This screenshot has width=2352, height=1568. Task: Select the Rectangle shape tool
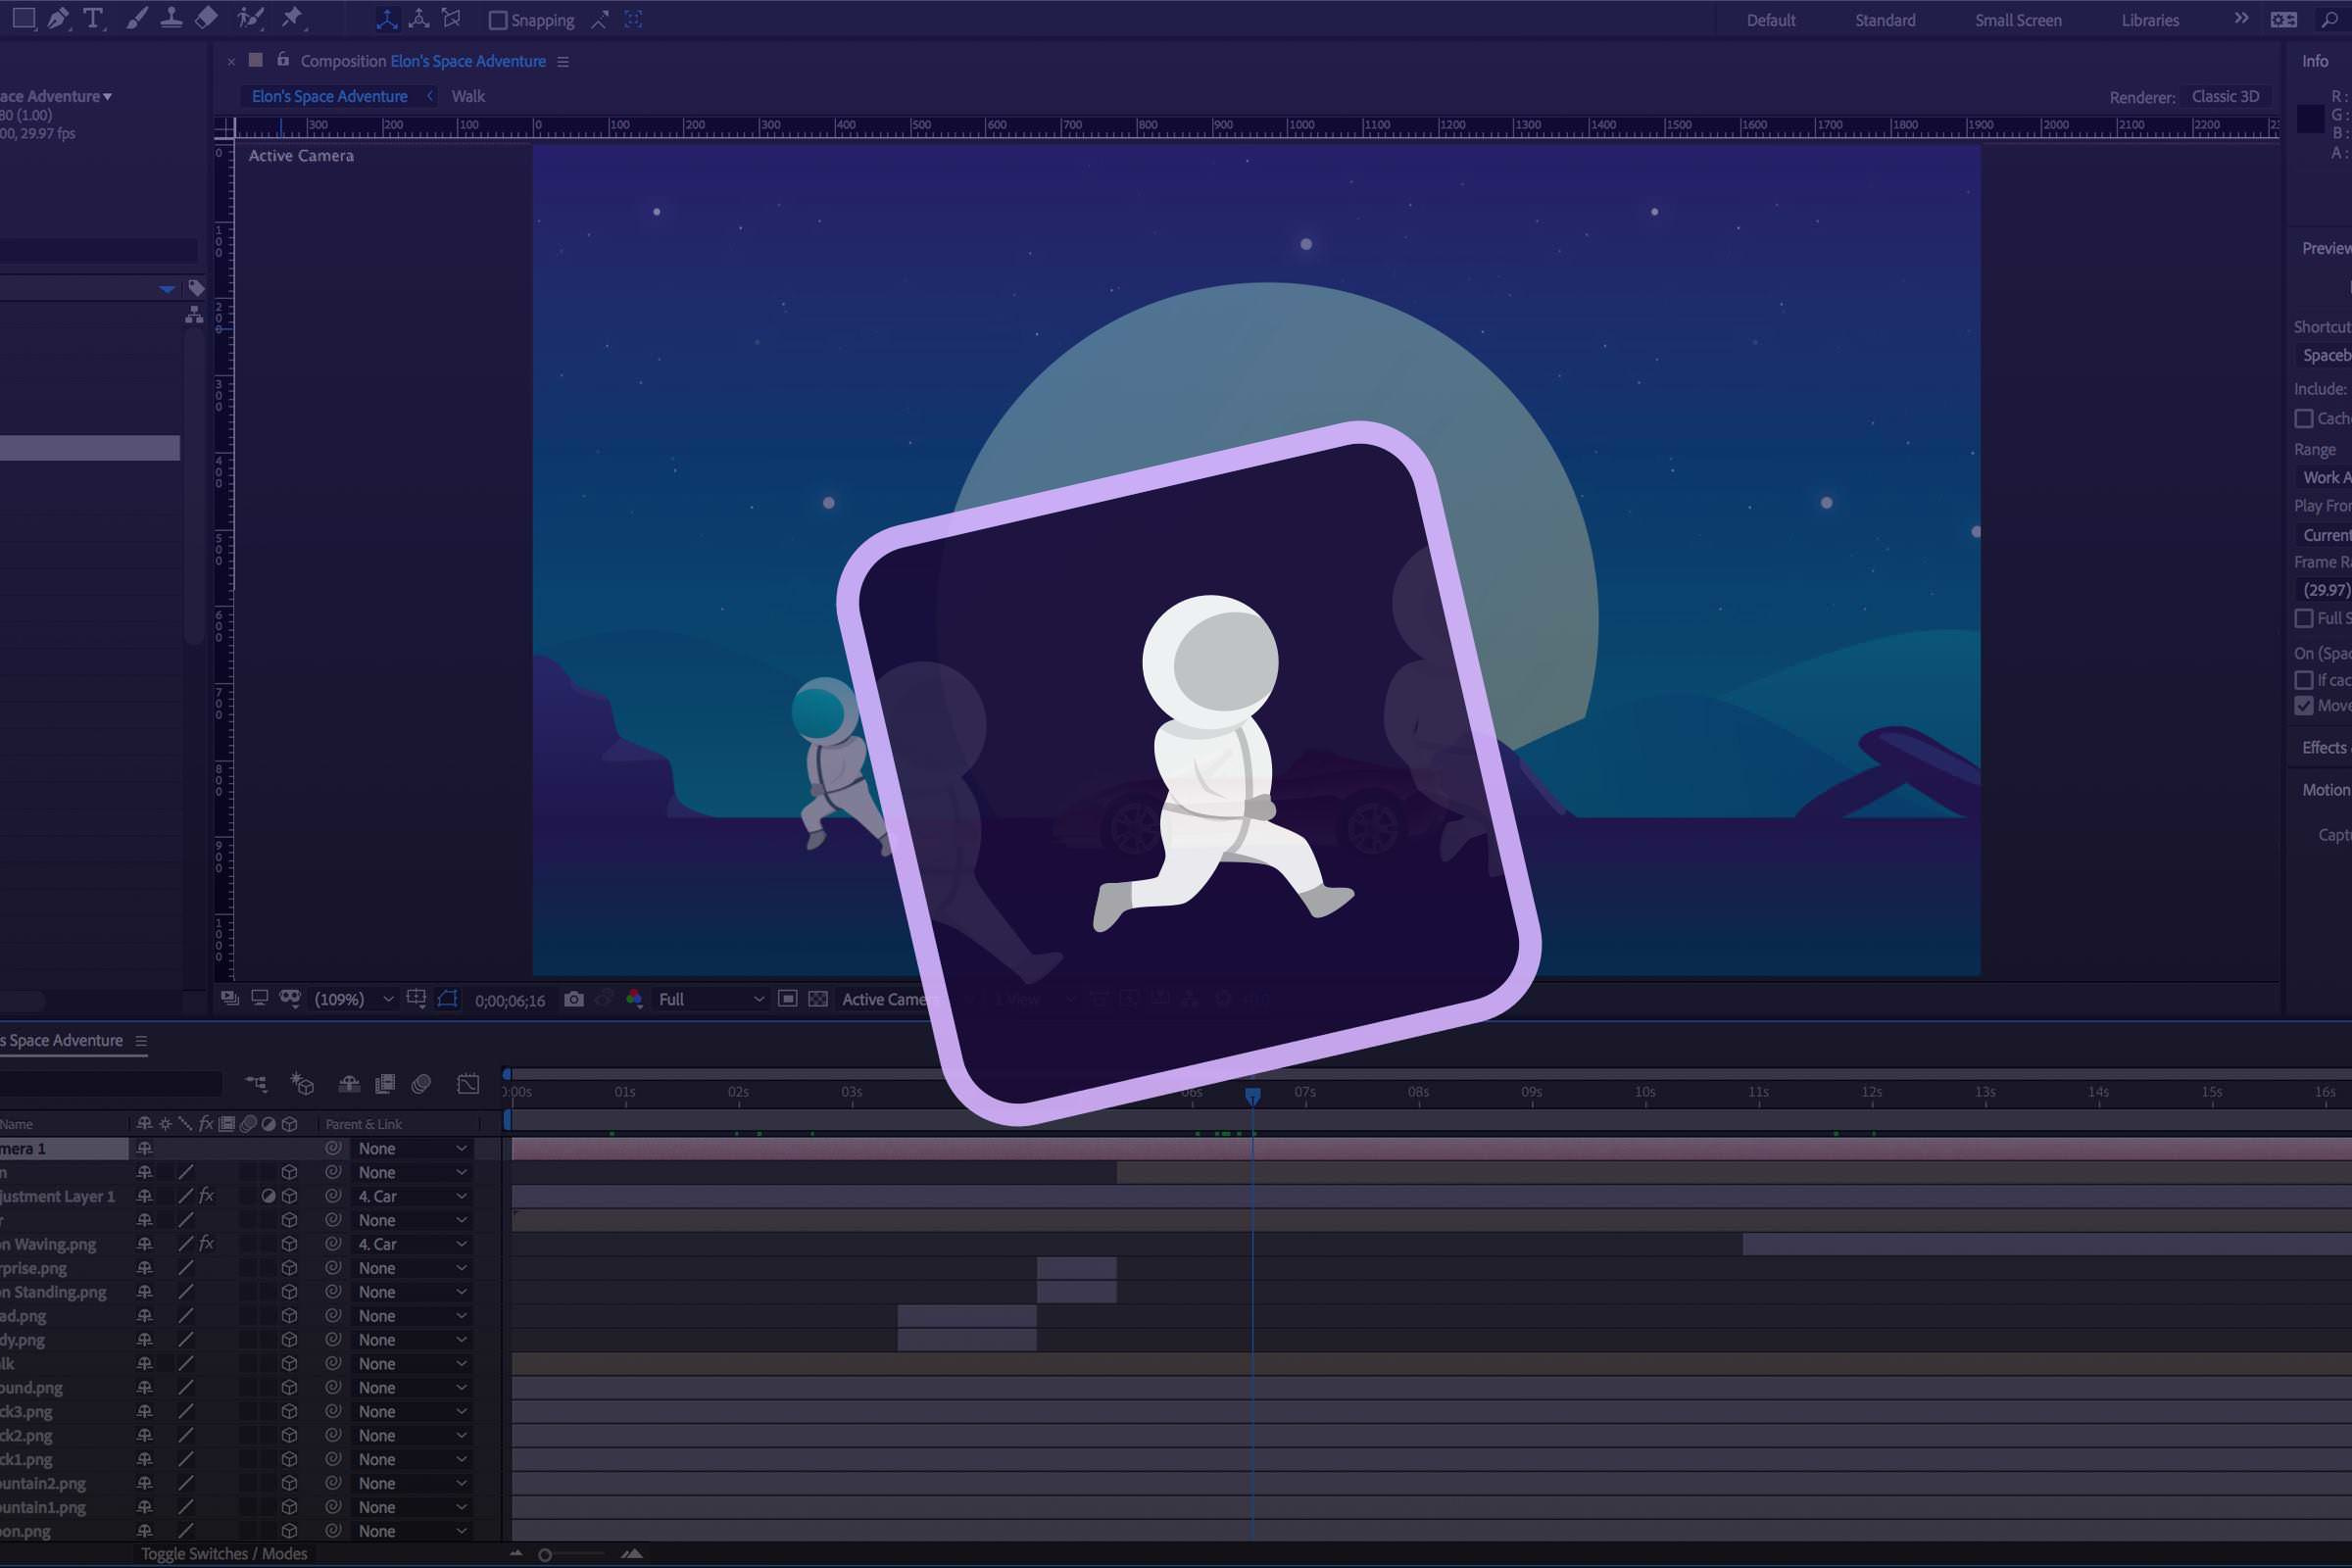[24, 18]
